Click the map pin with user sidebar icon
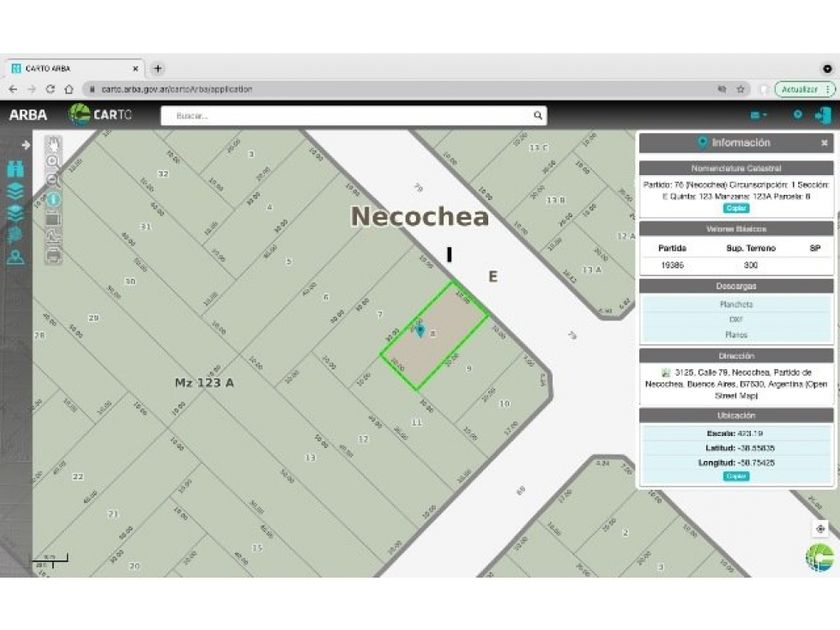Image resolution: width=840 pixels, height=630 pixels. pyautogui.click(x=16, y=257)
